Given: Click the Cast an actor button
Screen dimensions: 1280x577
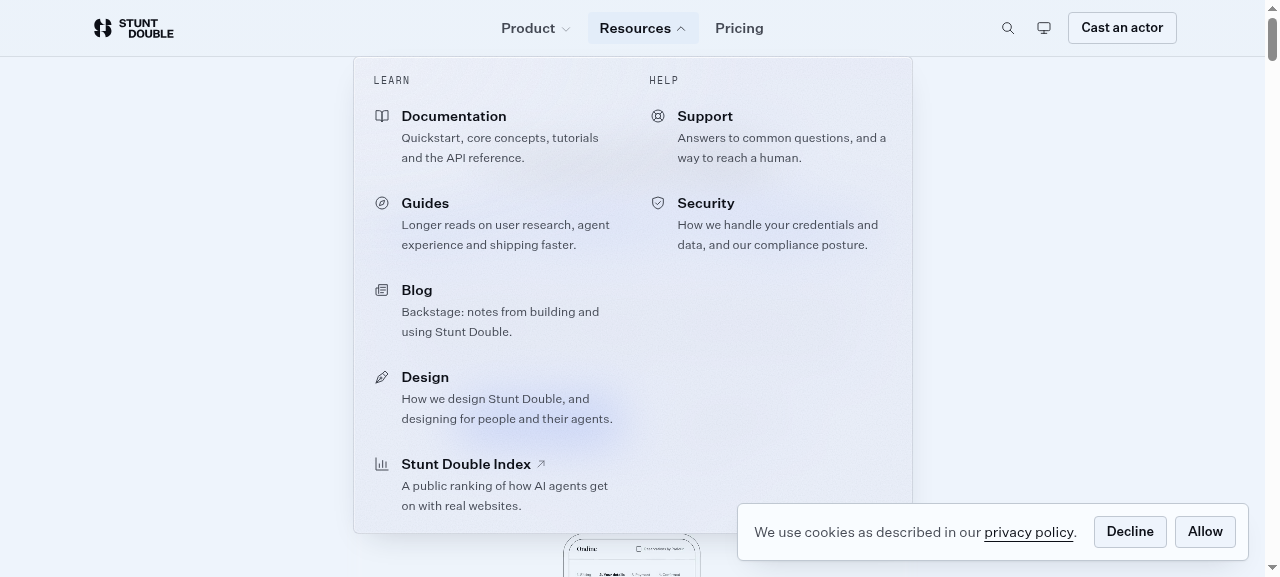Looking at the screenshot, I should pos(1122,28).
